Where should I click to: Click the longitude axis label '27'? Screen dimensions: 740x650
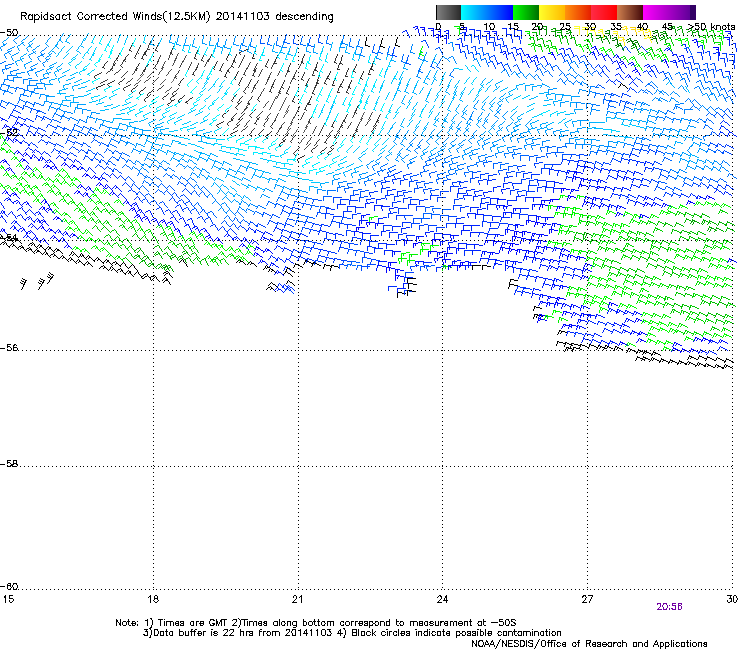[587, 599]
